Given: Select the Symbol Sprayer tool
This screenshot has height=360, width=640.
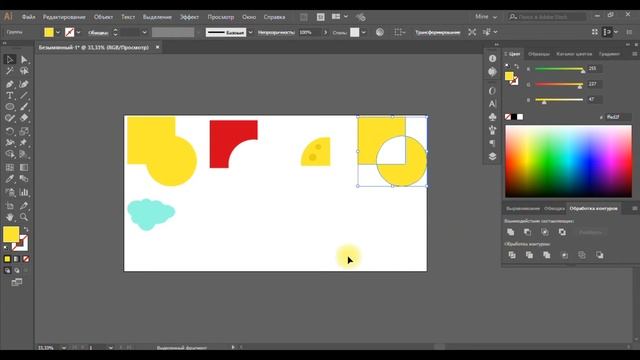Looking at the screenshot, I should [x=10, y=192].
